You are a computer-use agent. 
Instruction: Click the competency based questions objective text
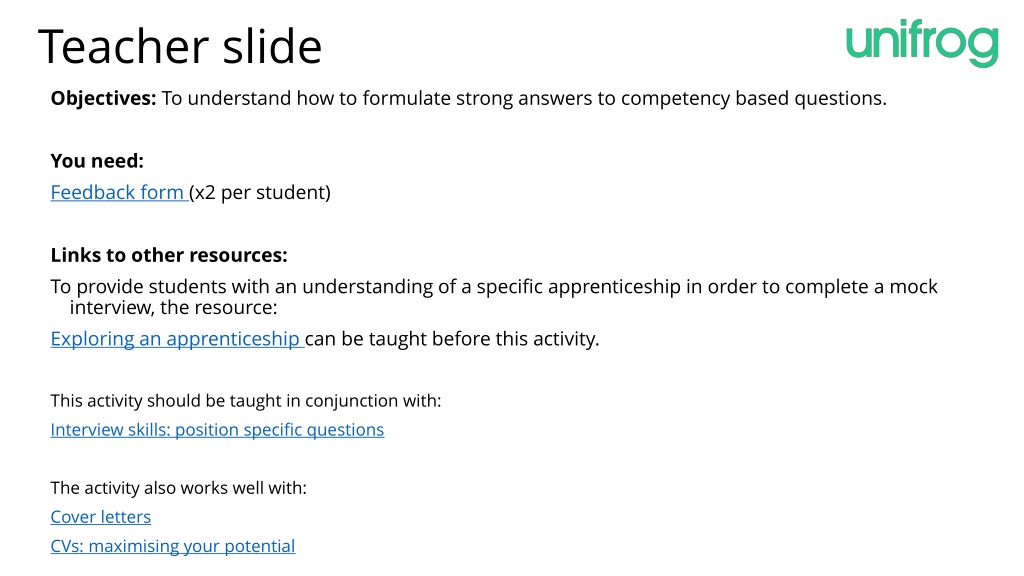(x=754, y=99)
